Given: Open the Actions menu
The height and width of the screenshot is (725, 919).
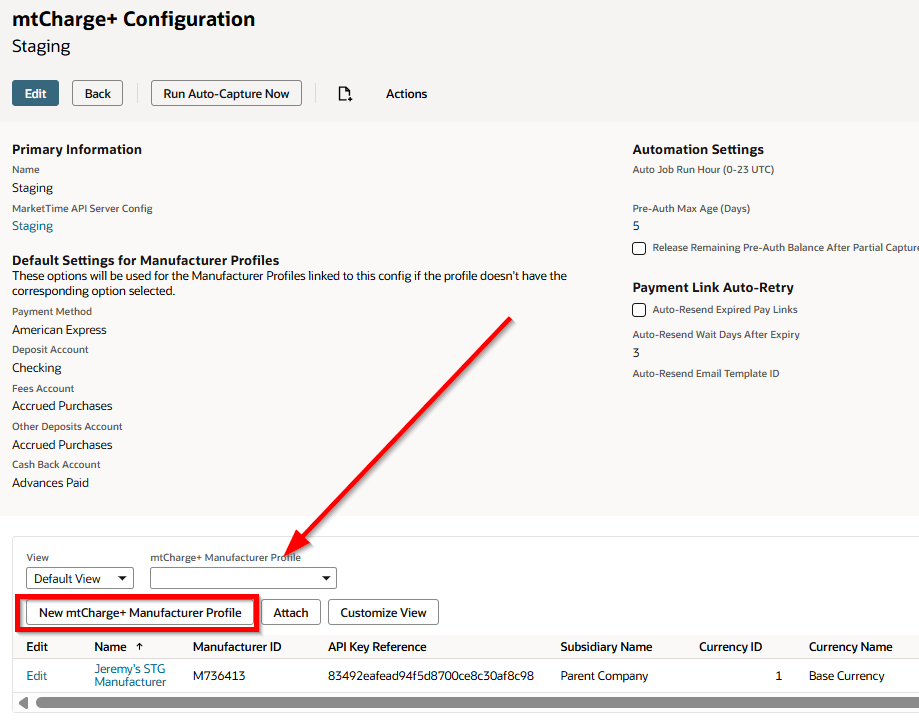Looking at the screenshot, I should pos(406,94).
